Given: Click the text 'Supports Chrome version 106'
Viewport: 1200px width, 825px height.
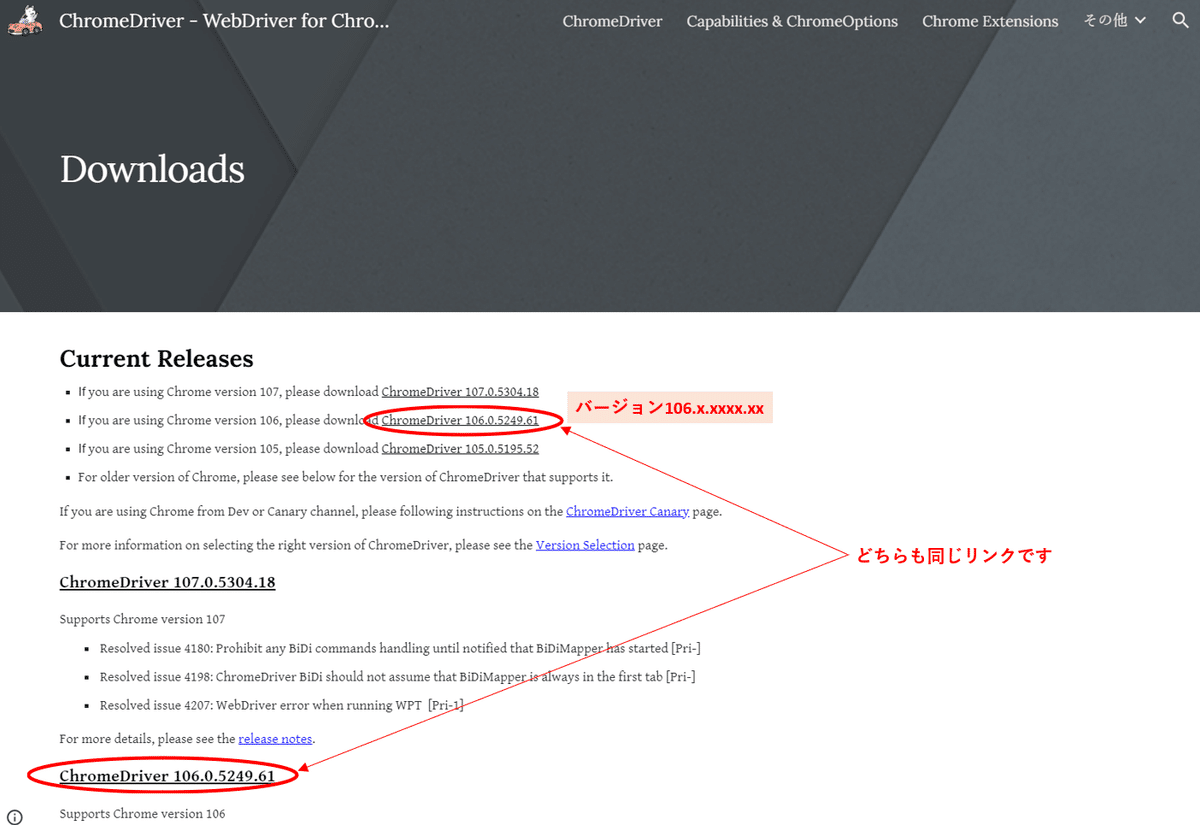Looking at the screenshot, I should click(x=142, y=814).
